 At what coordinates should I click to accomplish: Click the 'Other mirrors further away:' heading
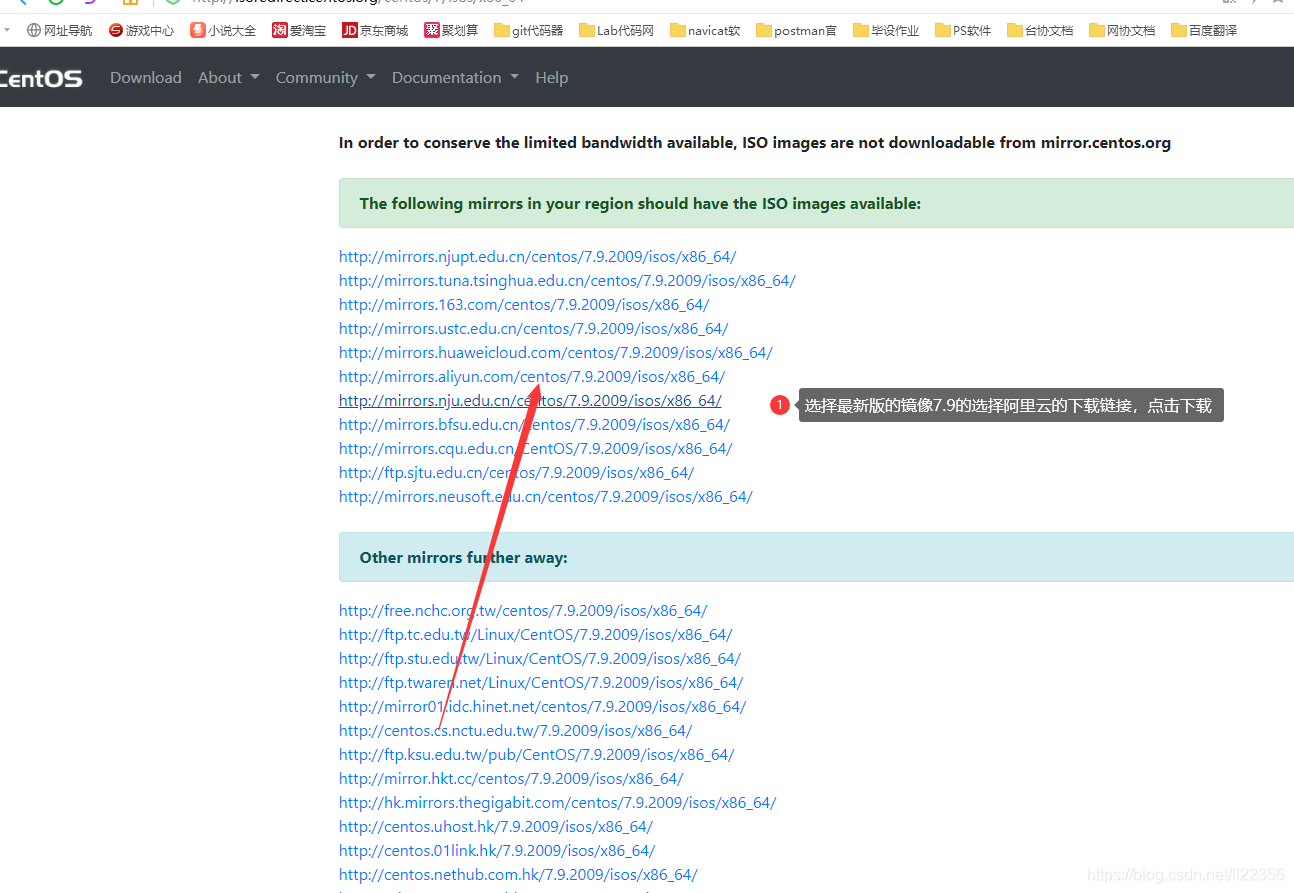pos(463,558)
